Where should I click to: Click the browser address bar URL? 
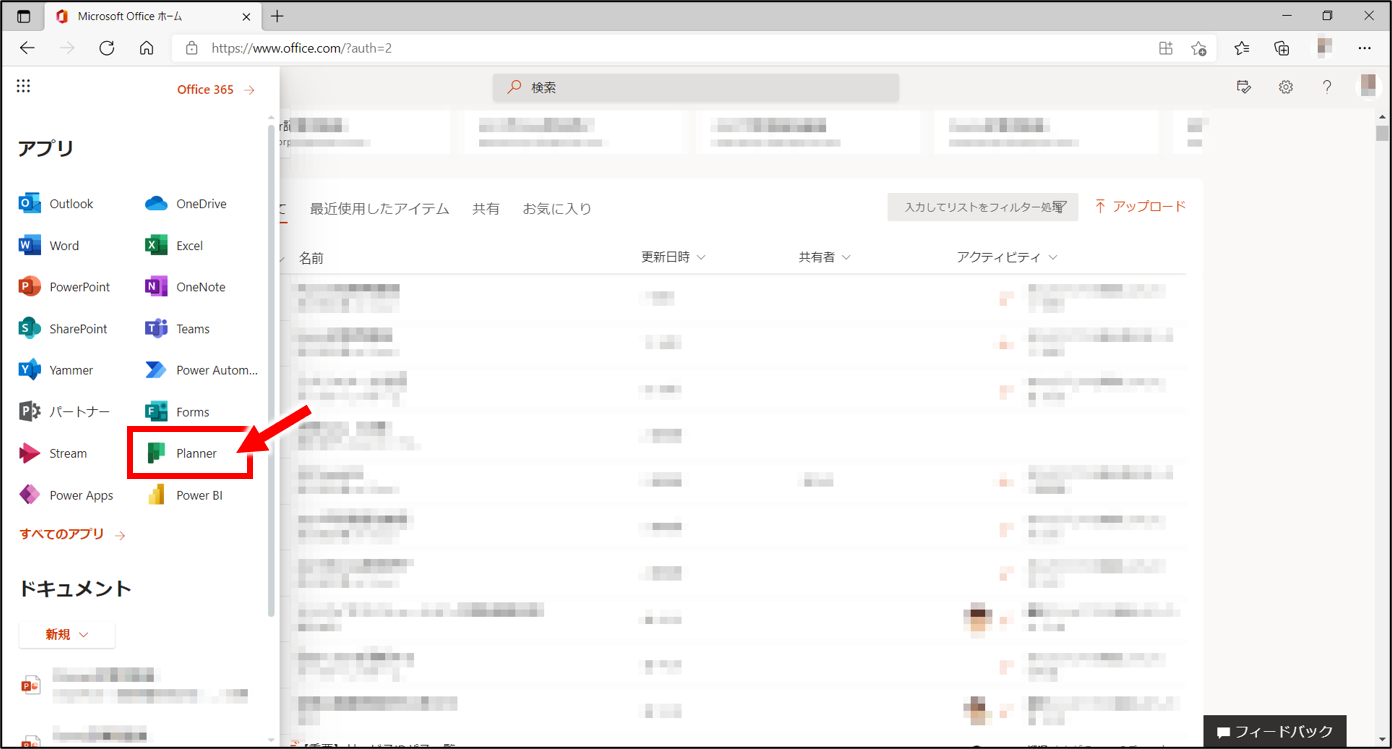[x=302, y=48]
